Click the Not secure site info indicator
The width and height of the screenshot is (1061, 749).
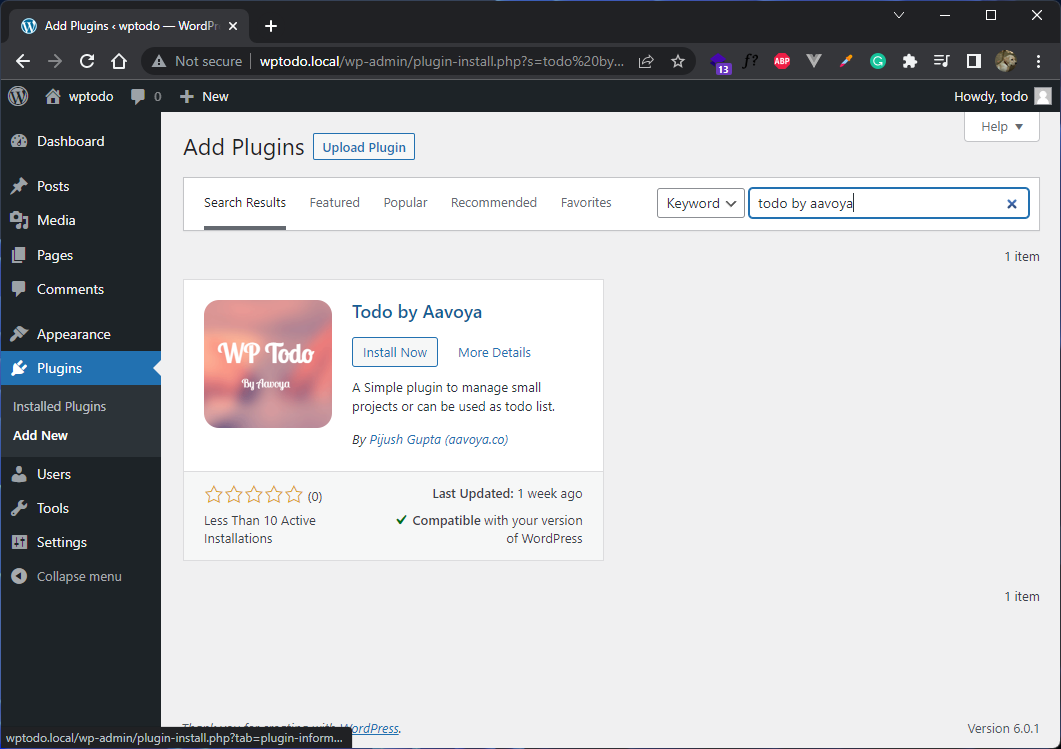[197, 61]
